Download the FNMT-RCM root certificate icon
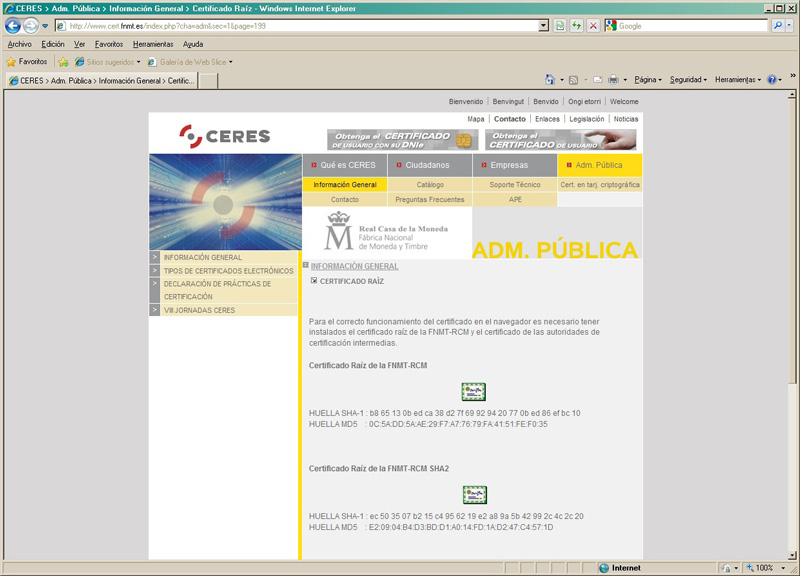The image size is (800, 576). point(473,392)
